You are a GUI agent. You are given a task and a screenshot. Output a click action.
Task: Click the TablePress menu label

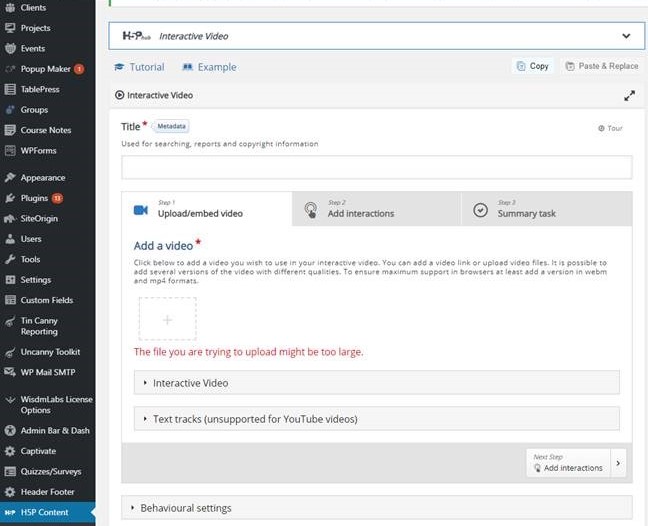(40, 89)
